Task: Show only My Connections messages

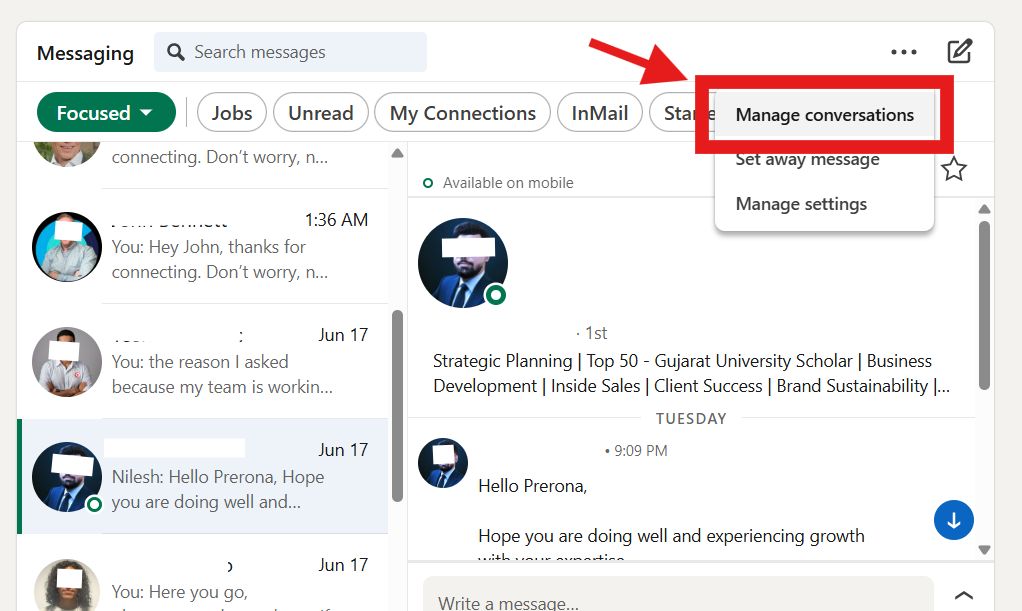Action: point(462,112)
